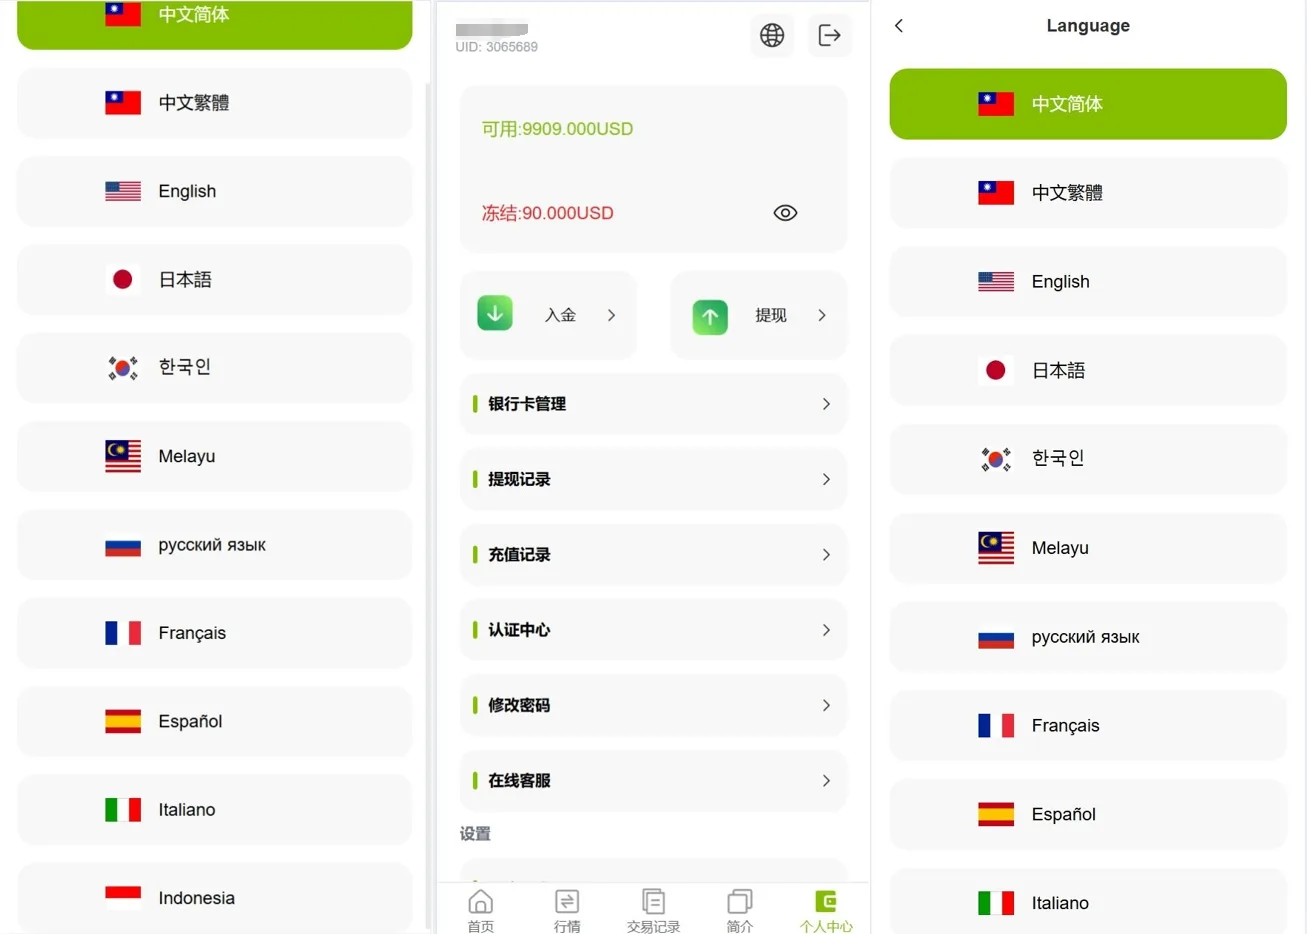Toggle balance visibility with the eye icon
The width and height of the screenshot is (1307, 934).
(785, 212)
